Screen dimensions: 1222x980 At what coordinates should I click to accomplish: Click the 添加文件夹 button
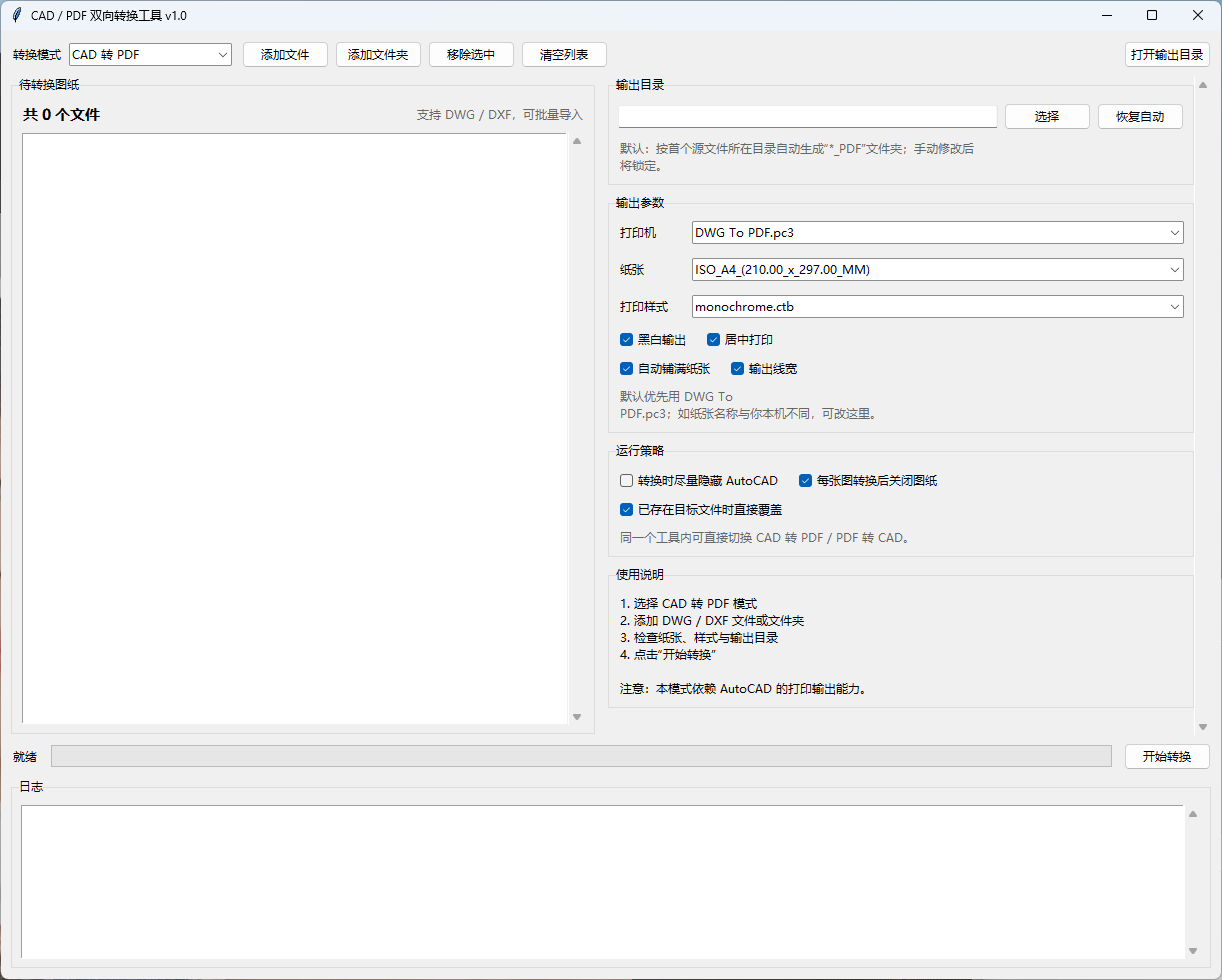pyautogui.click(x=378, y=55)
